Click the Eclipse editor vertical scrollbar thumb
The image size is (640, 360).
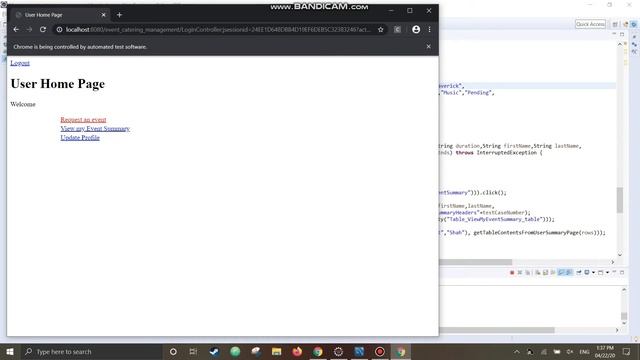[x=620, y=200]
